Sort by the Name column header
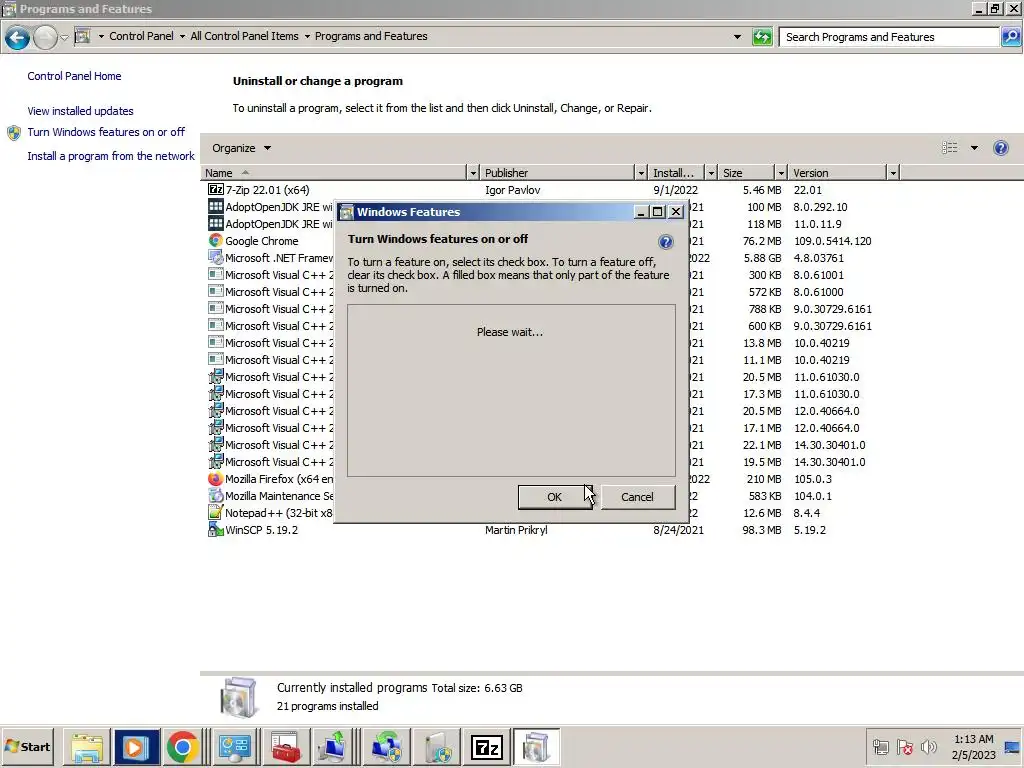 pyautogui.click(x=334, y=172)
